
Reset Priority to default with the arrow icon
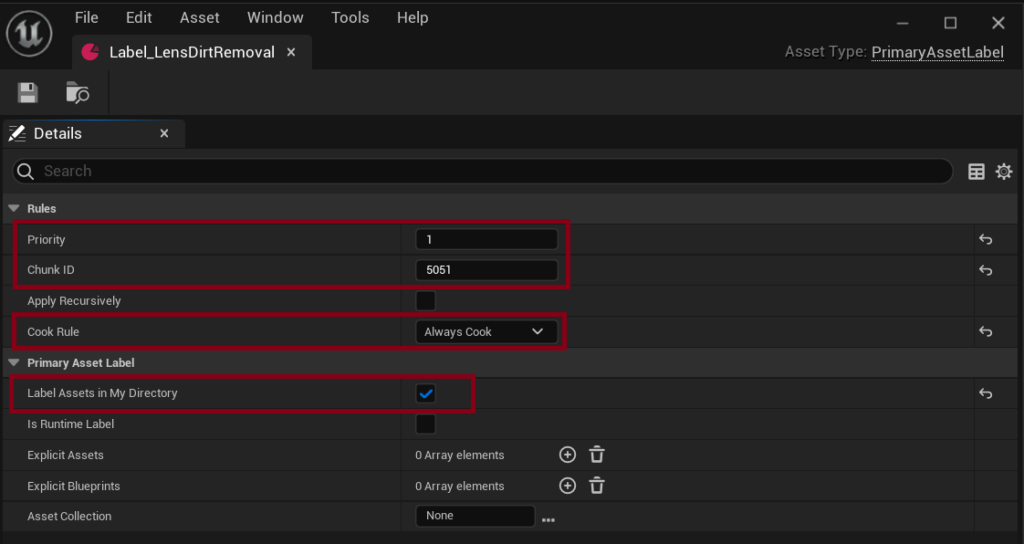point(985,240)
